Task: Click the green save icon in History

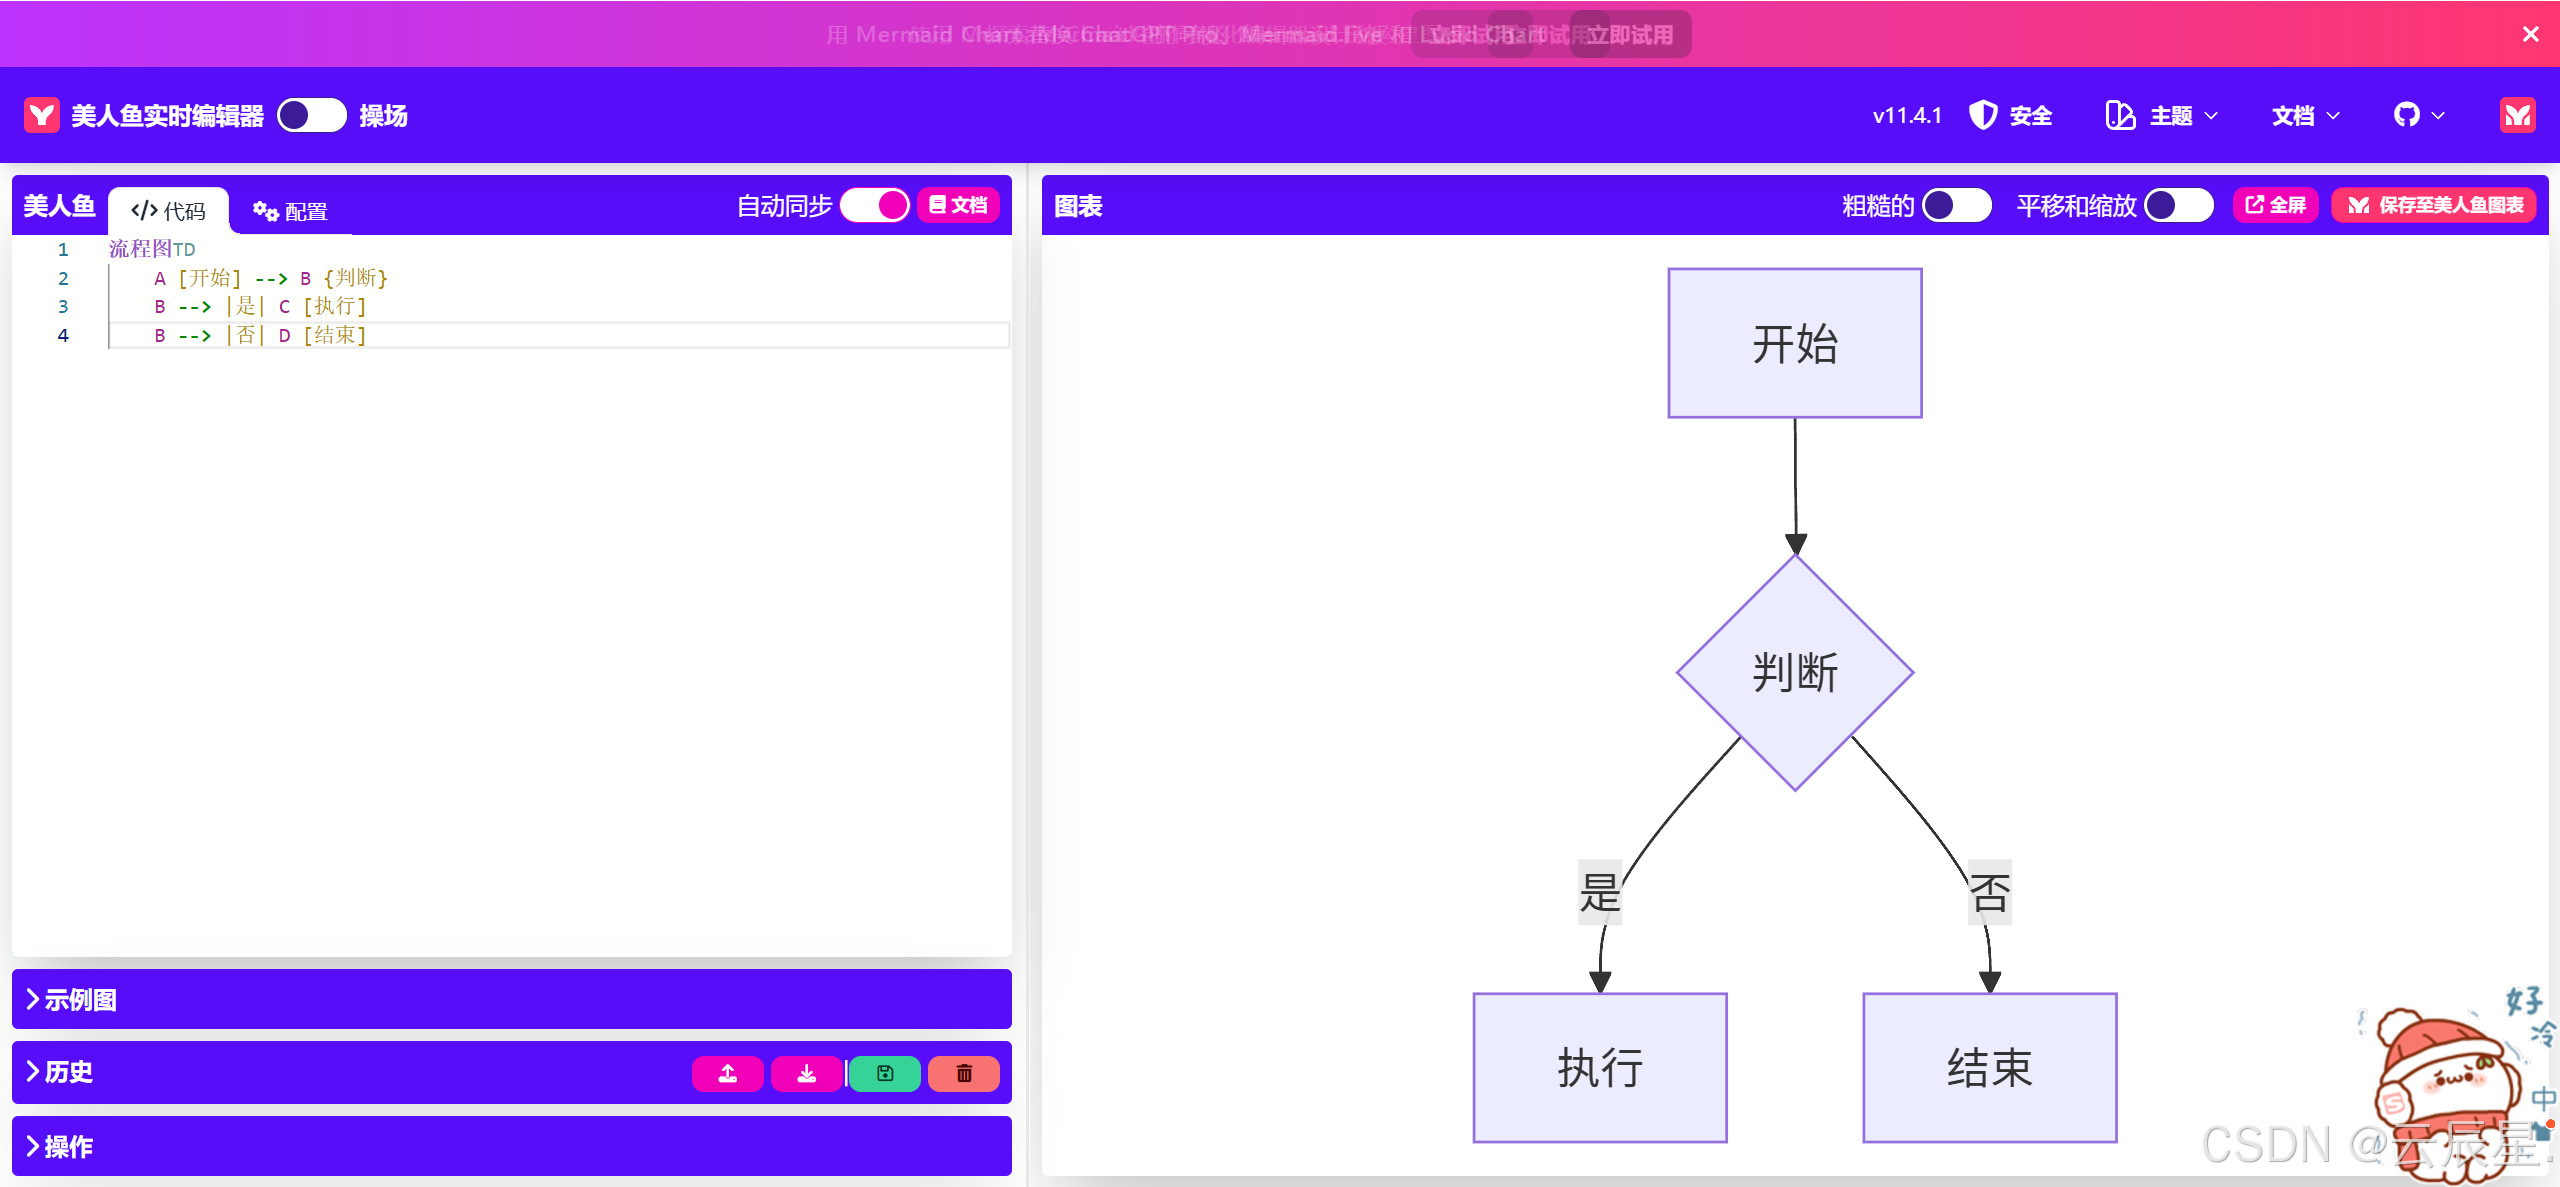Action: click(885, 1073)
